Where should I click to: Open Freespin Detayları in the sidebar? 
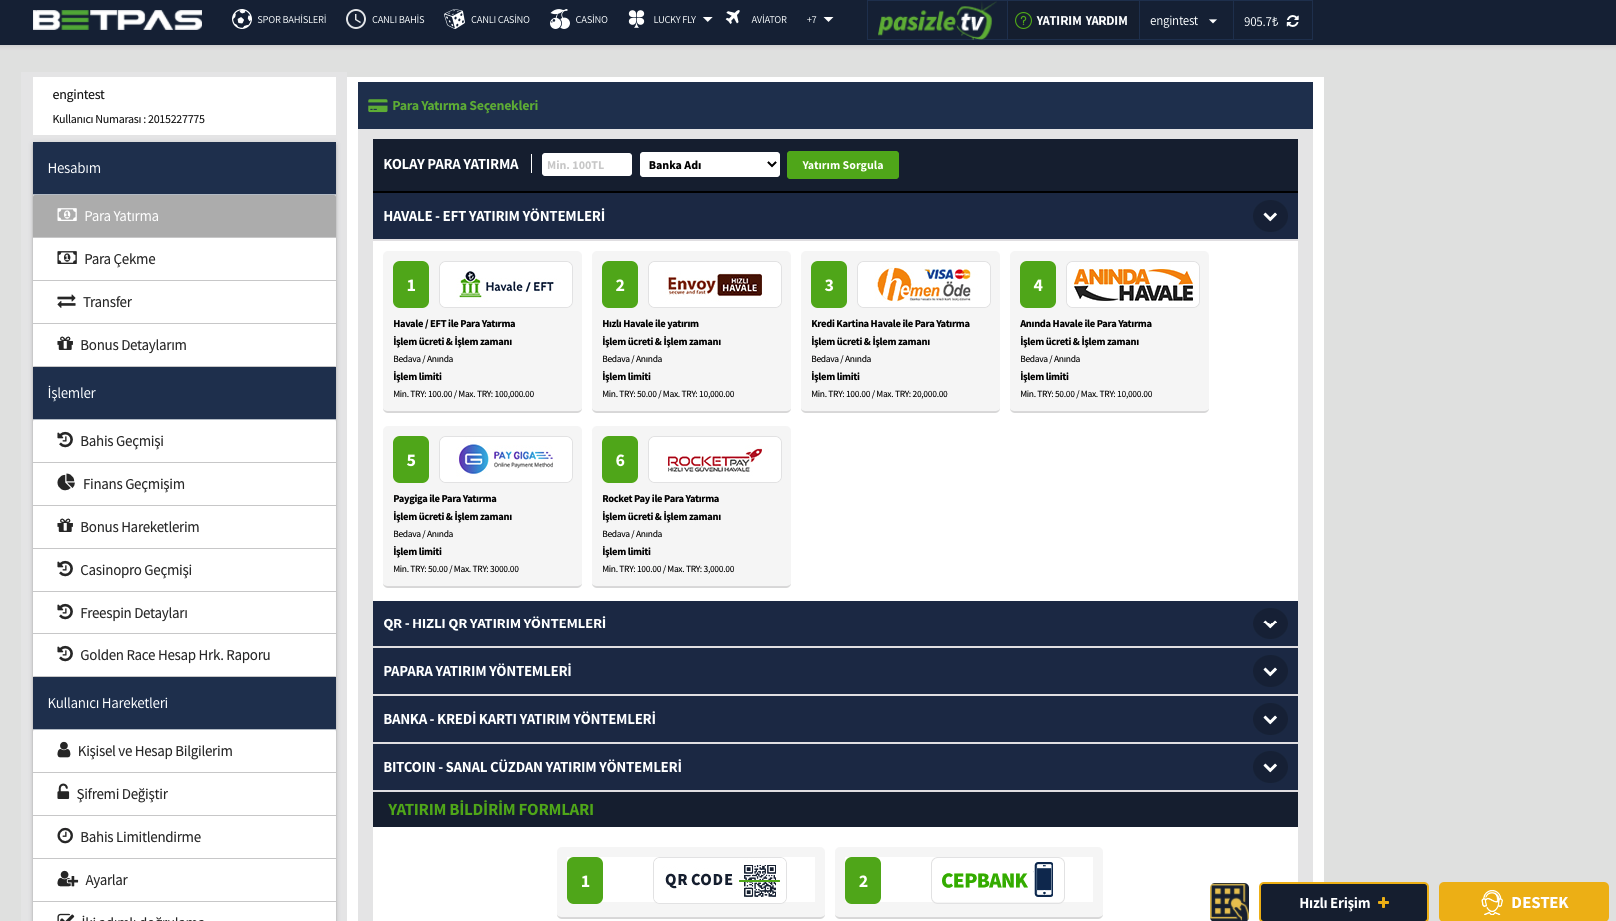pyautogui.click(x=184, y=613)
